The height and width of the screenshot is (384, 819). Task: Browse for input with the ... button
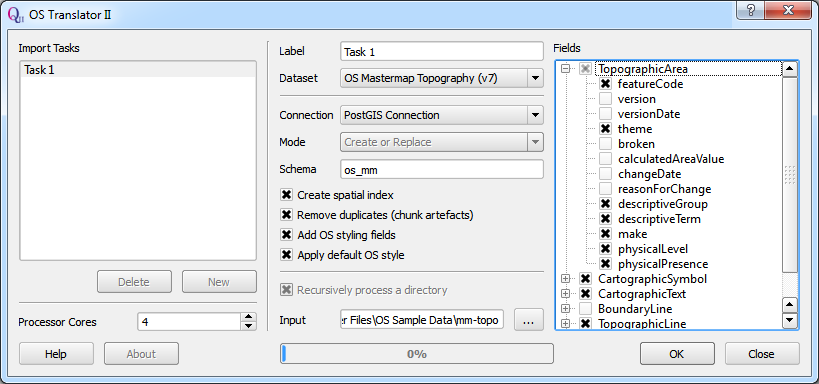pyautogui.click(x=529, y=319)
